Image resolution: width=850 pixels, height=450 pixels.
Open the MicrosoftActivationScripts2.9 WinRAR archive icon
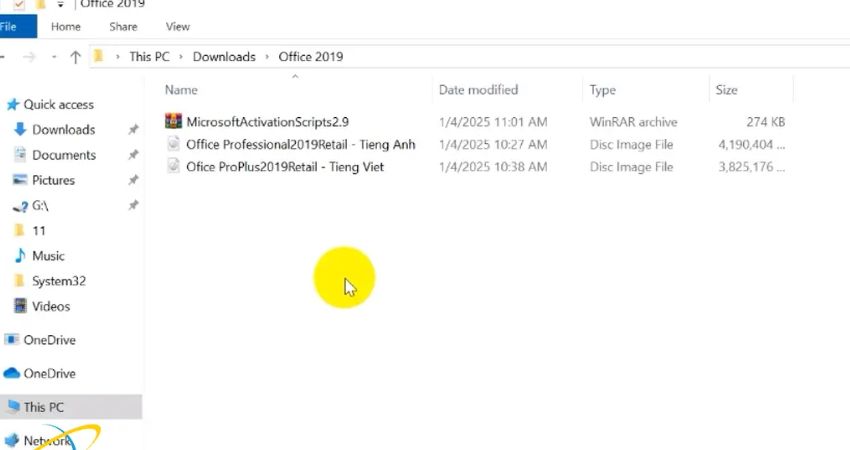[x=174, y=122]
